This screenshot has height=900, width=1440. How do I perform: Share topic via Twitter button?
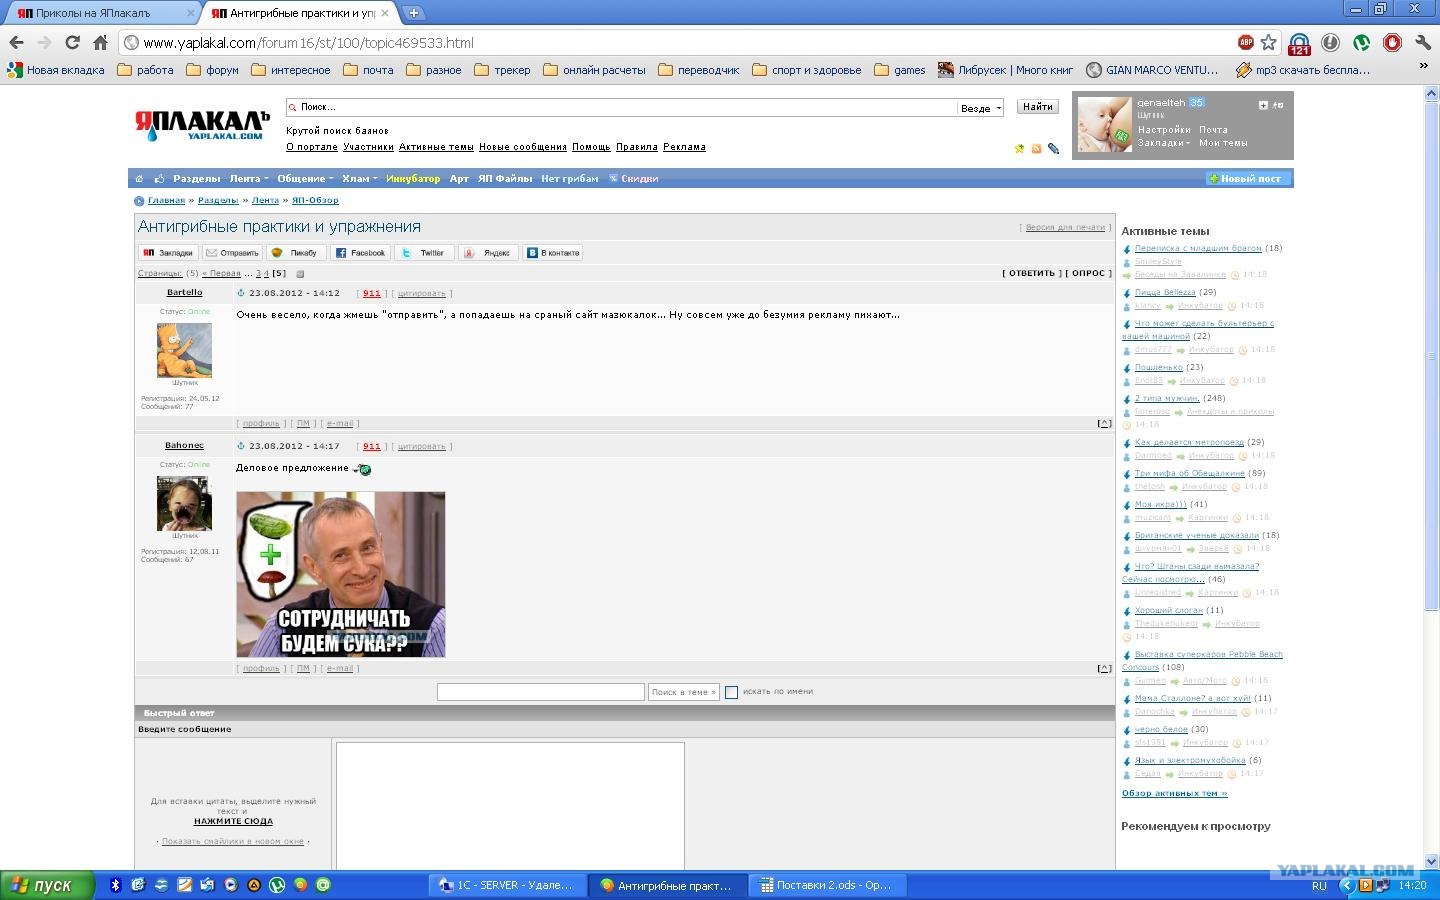coord(422,253)
